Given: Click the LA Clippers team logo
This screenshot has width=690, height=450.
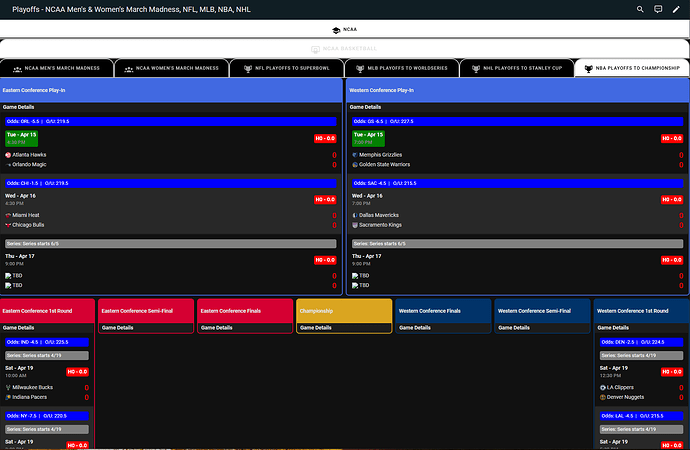Looking at the screenshot, I should [604, 387].
